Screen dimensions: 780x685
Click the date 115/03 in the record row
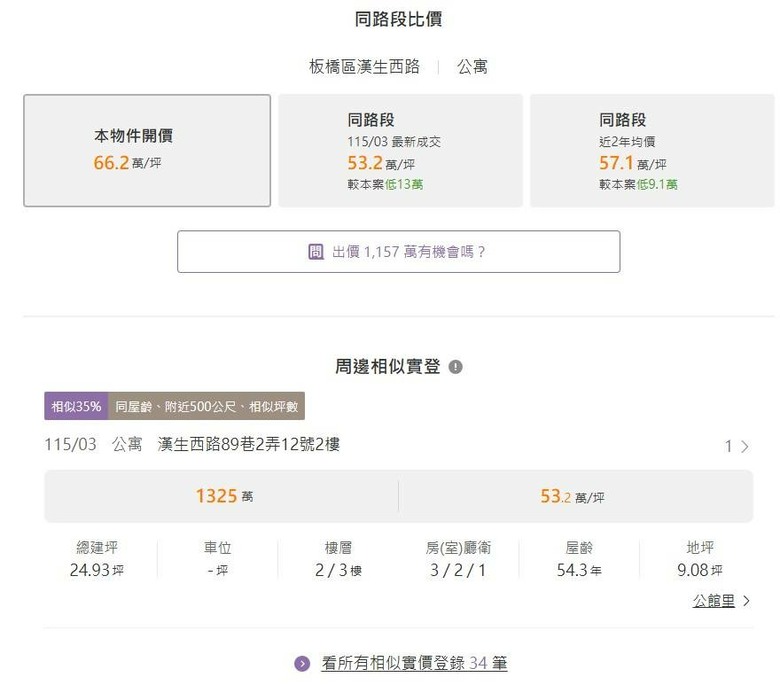[71, 444]
